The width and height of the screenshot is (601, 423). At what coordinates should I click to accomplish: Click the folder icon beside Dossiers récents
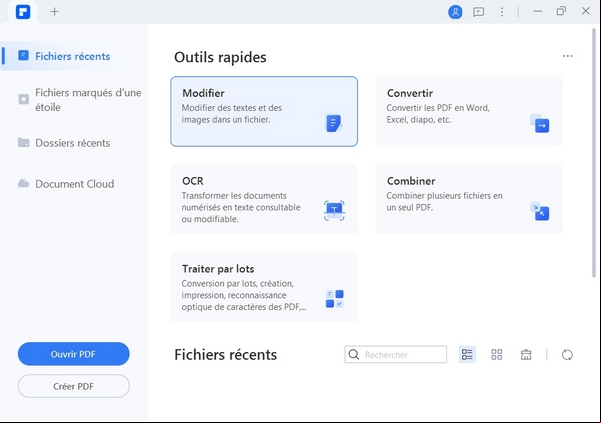[x=23, y=143]
